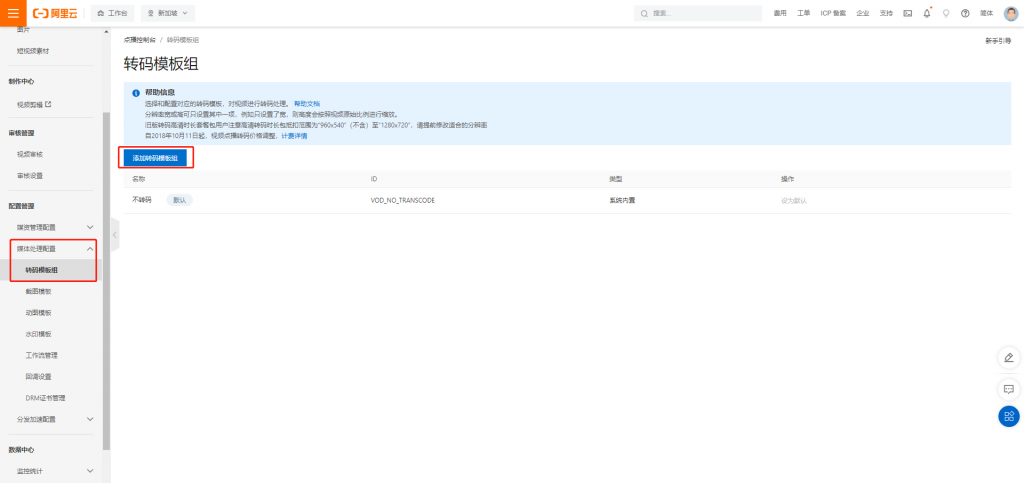Open the 支持 menu
This screenshot has width=1024, height=483.
point(886,13)
